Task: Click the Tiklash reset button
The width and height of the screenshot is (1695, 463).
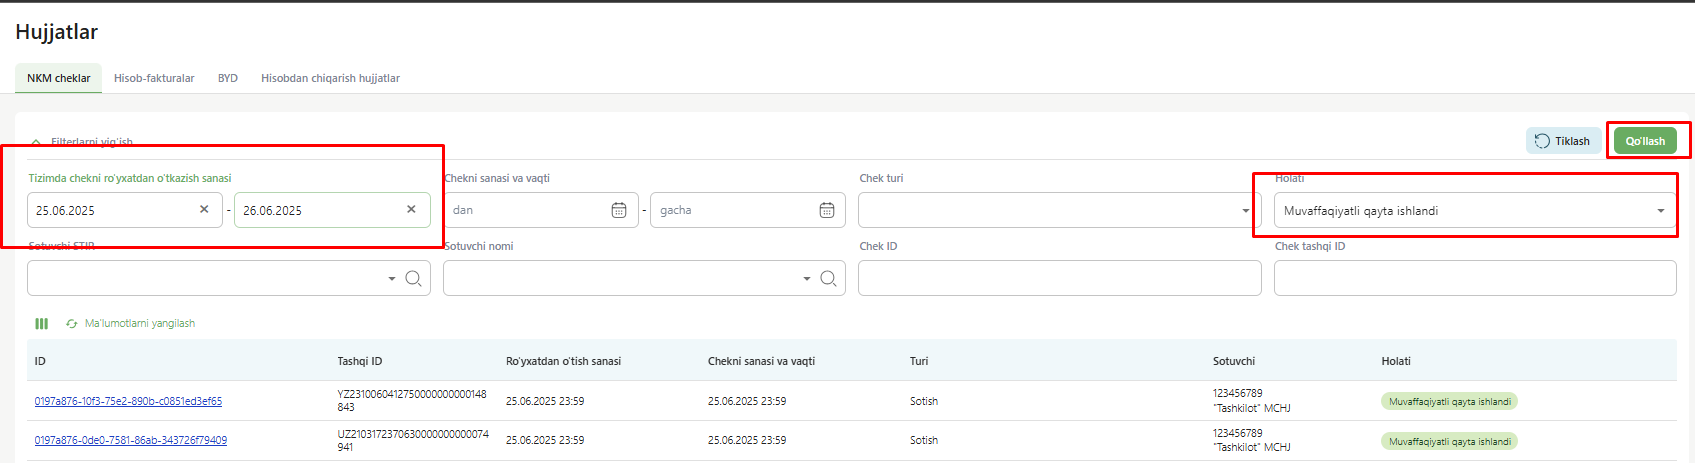Action: tap(1562, 141)
